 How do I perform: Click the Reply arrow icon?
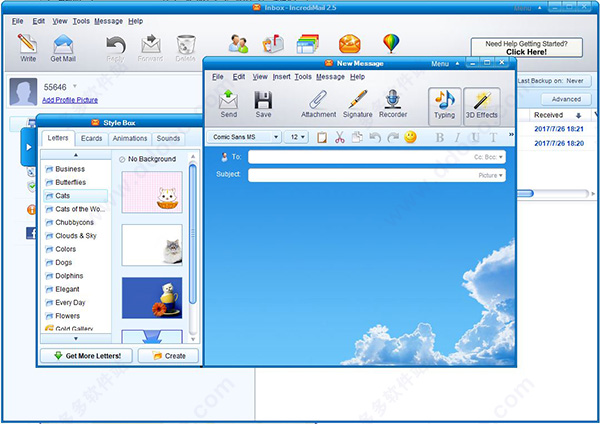click(116, 44)
